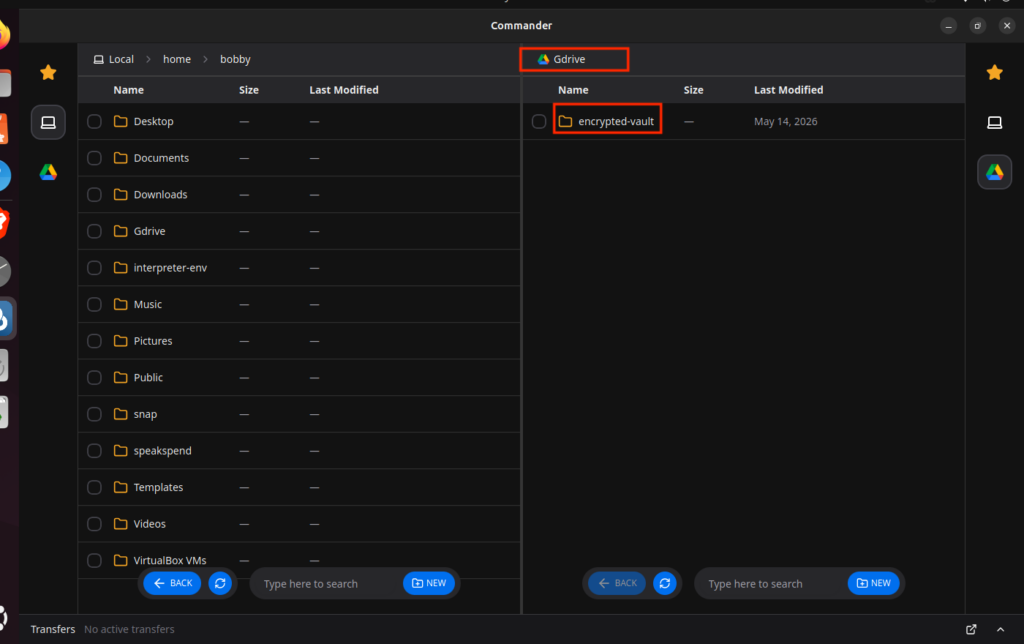Expand the Transfers panel chevron
Screen dimensions: 1024x644
[x=1000, y=629]
